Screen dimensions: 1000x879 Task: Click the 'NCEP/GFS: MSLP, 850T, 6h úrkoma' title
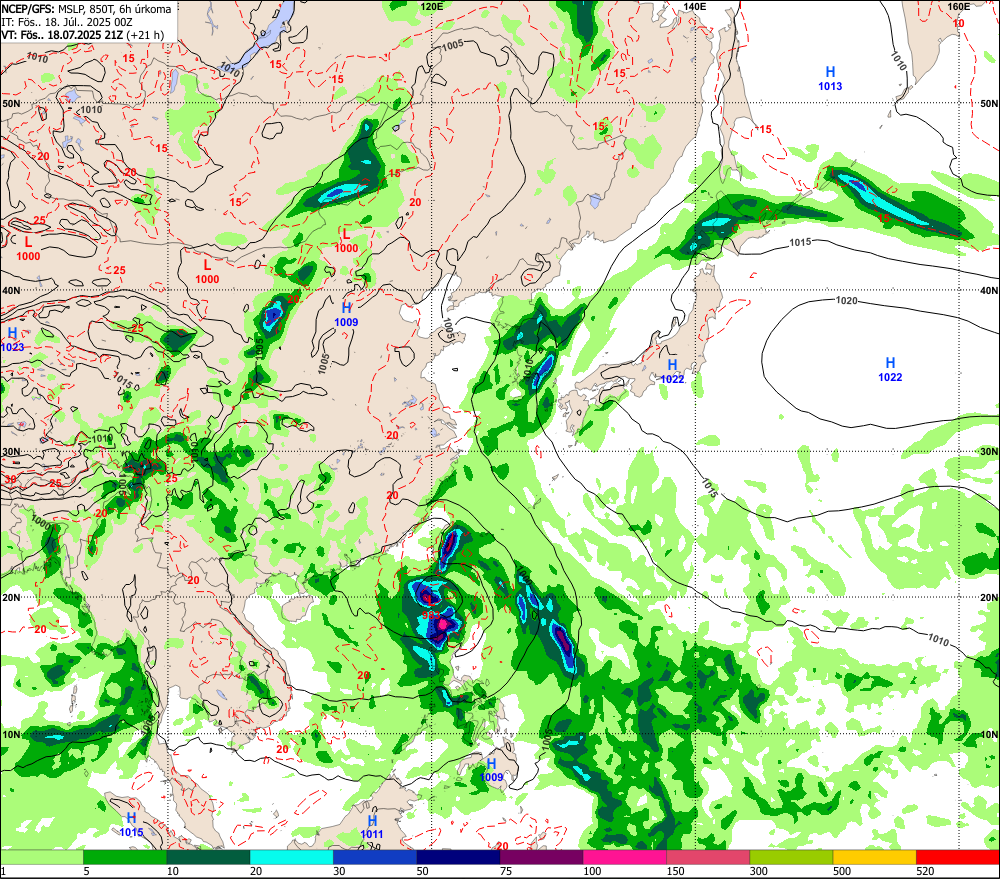tap(86, 9)
